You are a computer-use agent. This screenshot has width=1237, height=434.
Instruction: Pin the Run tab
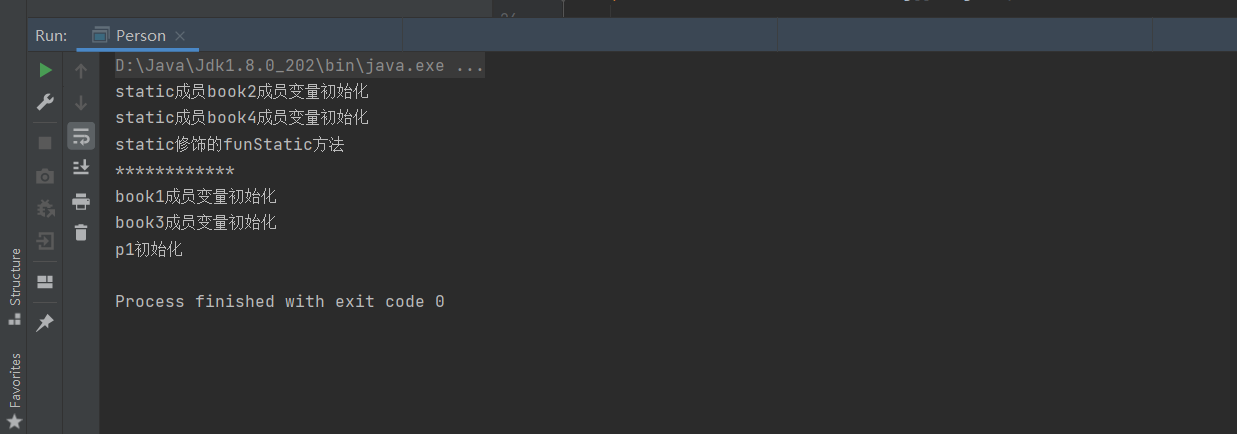[x=45, y=322]
